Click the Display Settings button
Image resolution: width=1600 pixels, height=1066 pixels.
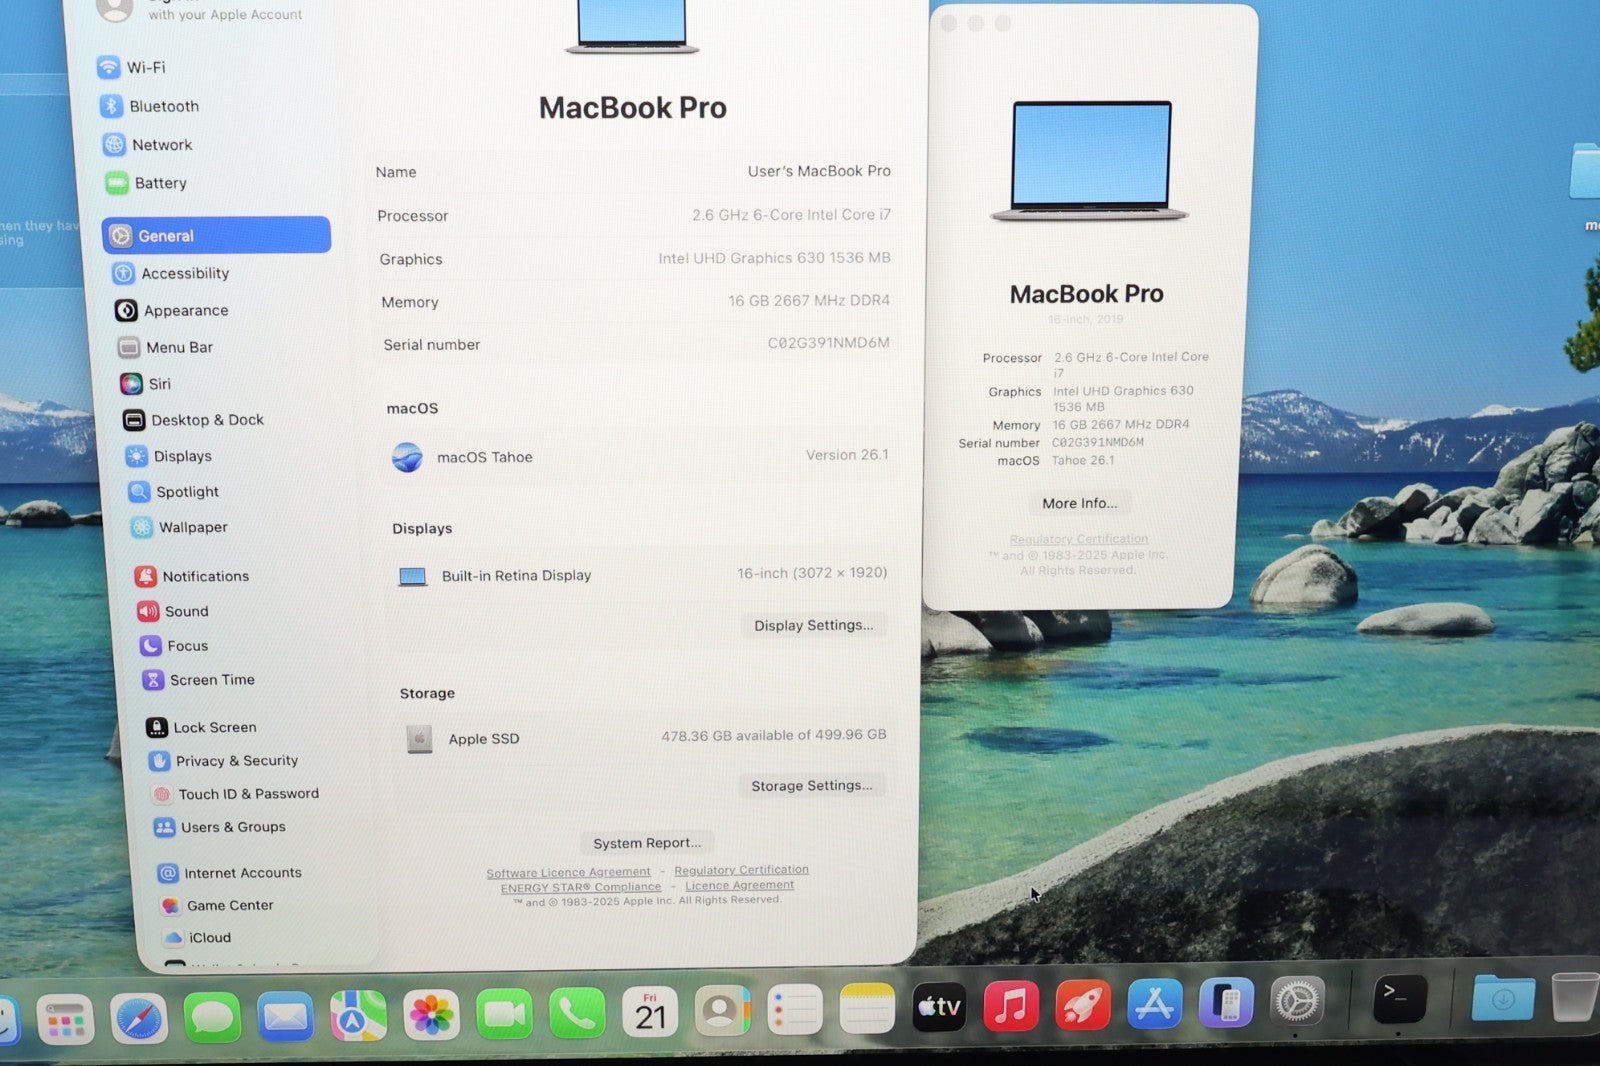[x=813, y=625]
